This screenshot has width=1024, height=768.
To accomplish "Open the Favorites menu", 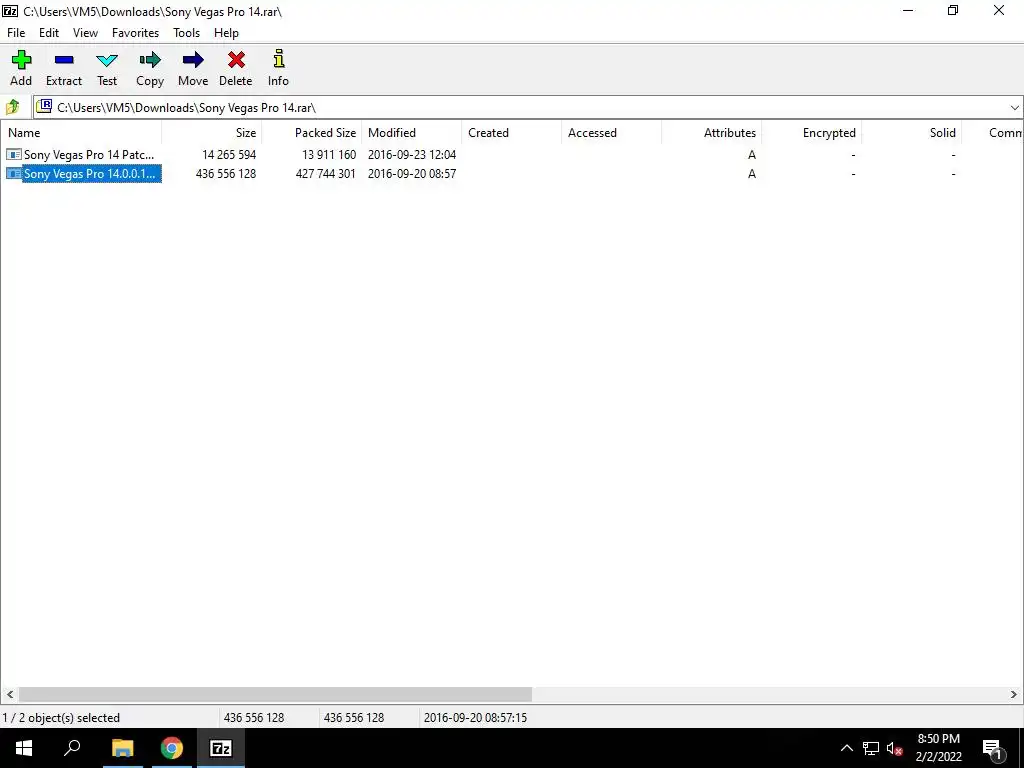I will coord(135,33).
